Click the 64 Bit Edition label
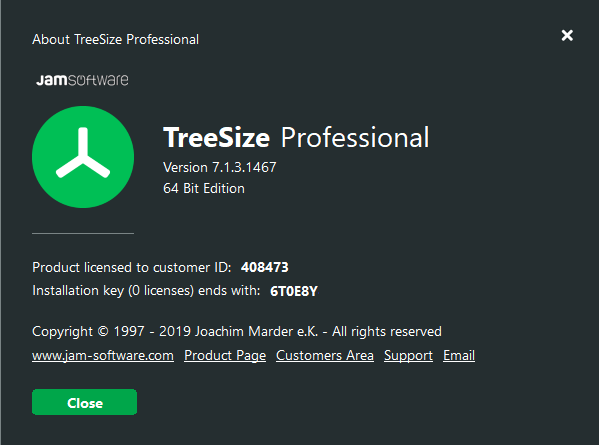Image resolution: width=599 pixels, height=445 pixels. 204,188
